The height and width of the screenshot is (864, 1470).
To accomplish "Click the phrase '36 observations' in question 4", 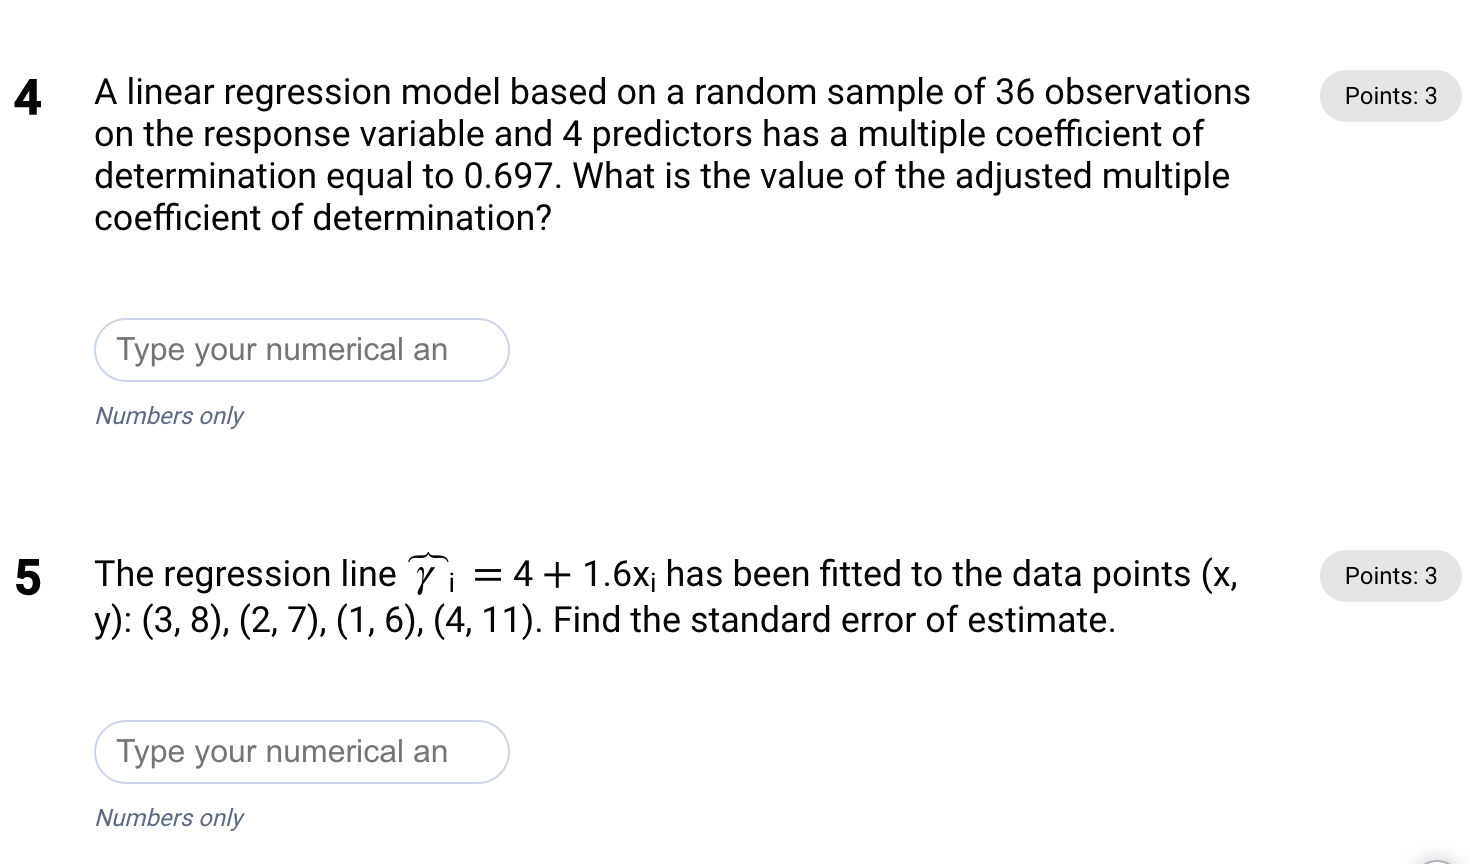I will tap(1120, 92).
